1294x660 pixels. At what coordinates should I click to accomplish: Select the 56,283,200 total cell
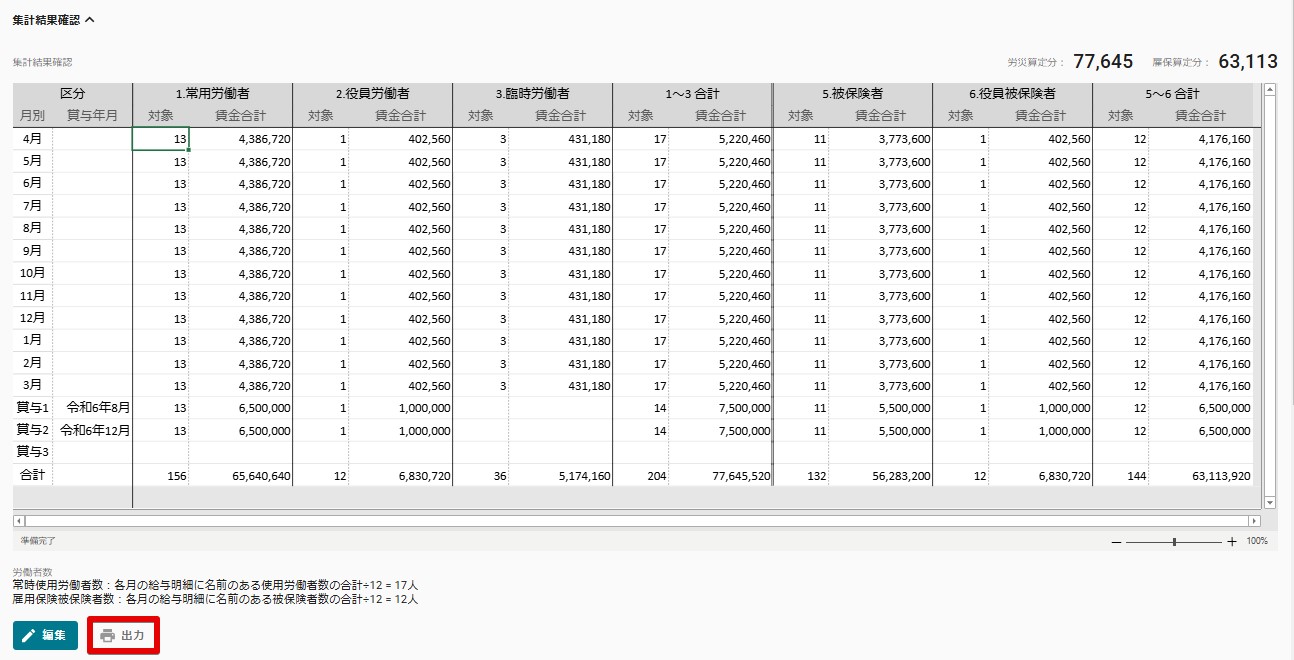click(880, 476)
